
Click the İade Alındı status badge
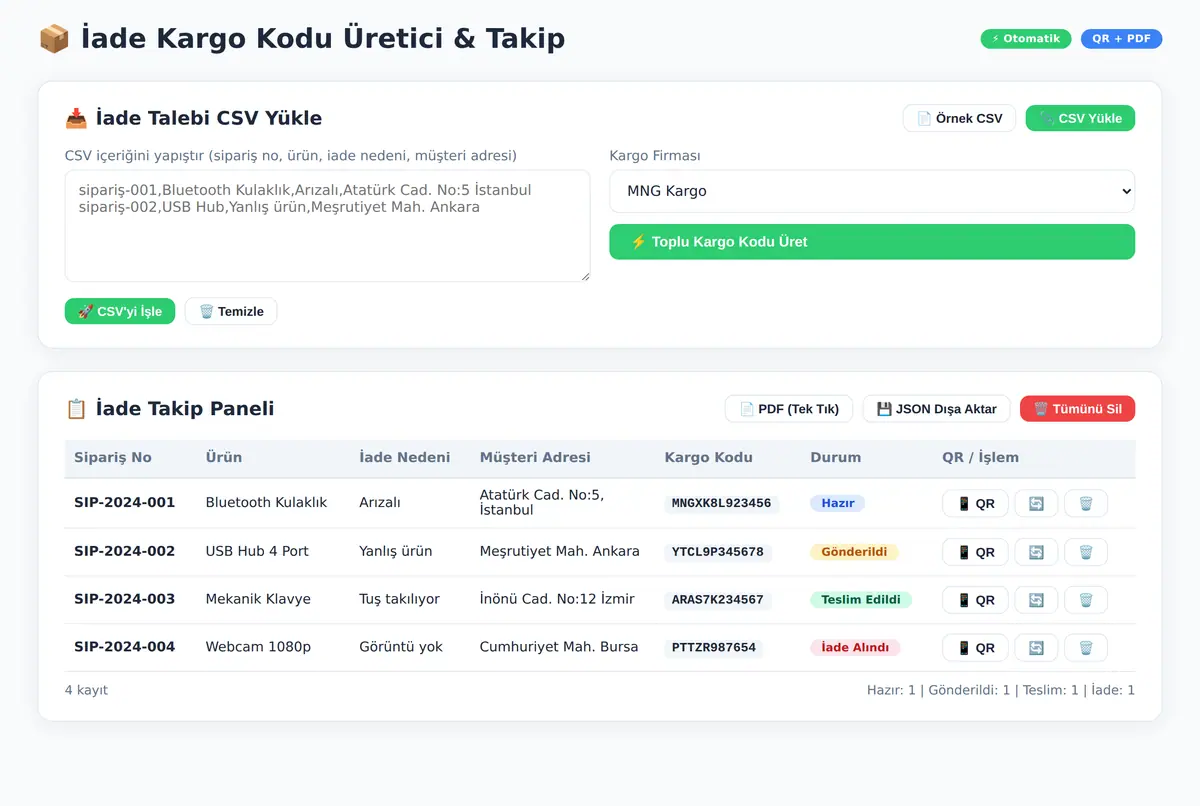point(855,648)
